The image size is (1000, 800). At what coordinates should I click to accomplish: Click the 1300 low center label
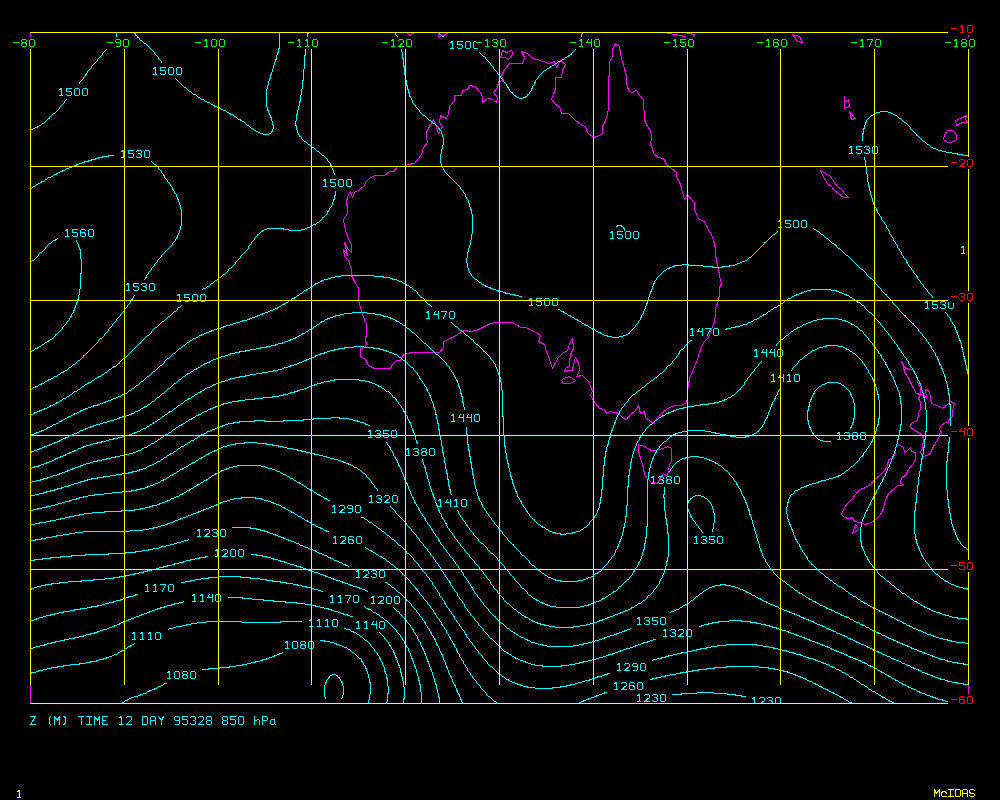(851, 436)
